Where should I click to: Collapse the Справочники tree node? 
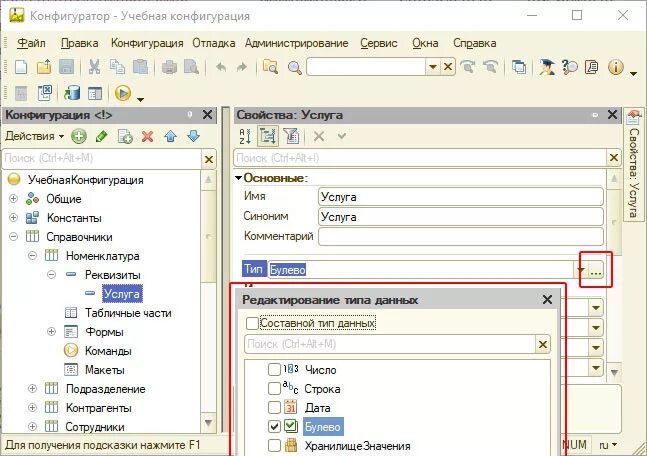(13, 237)
